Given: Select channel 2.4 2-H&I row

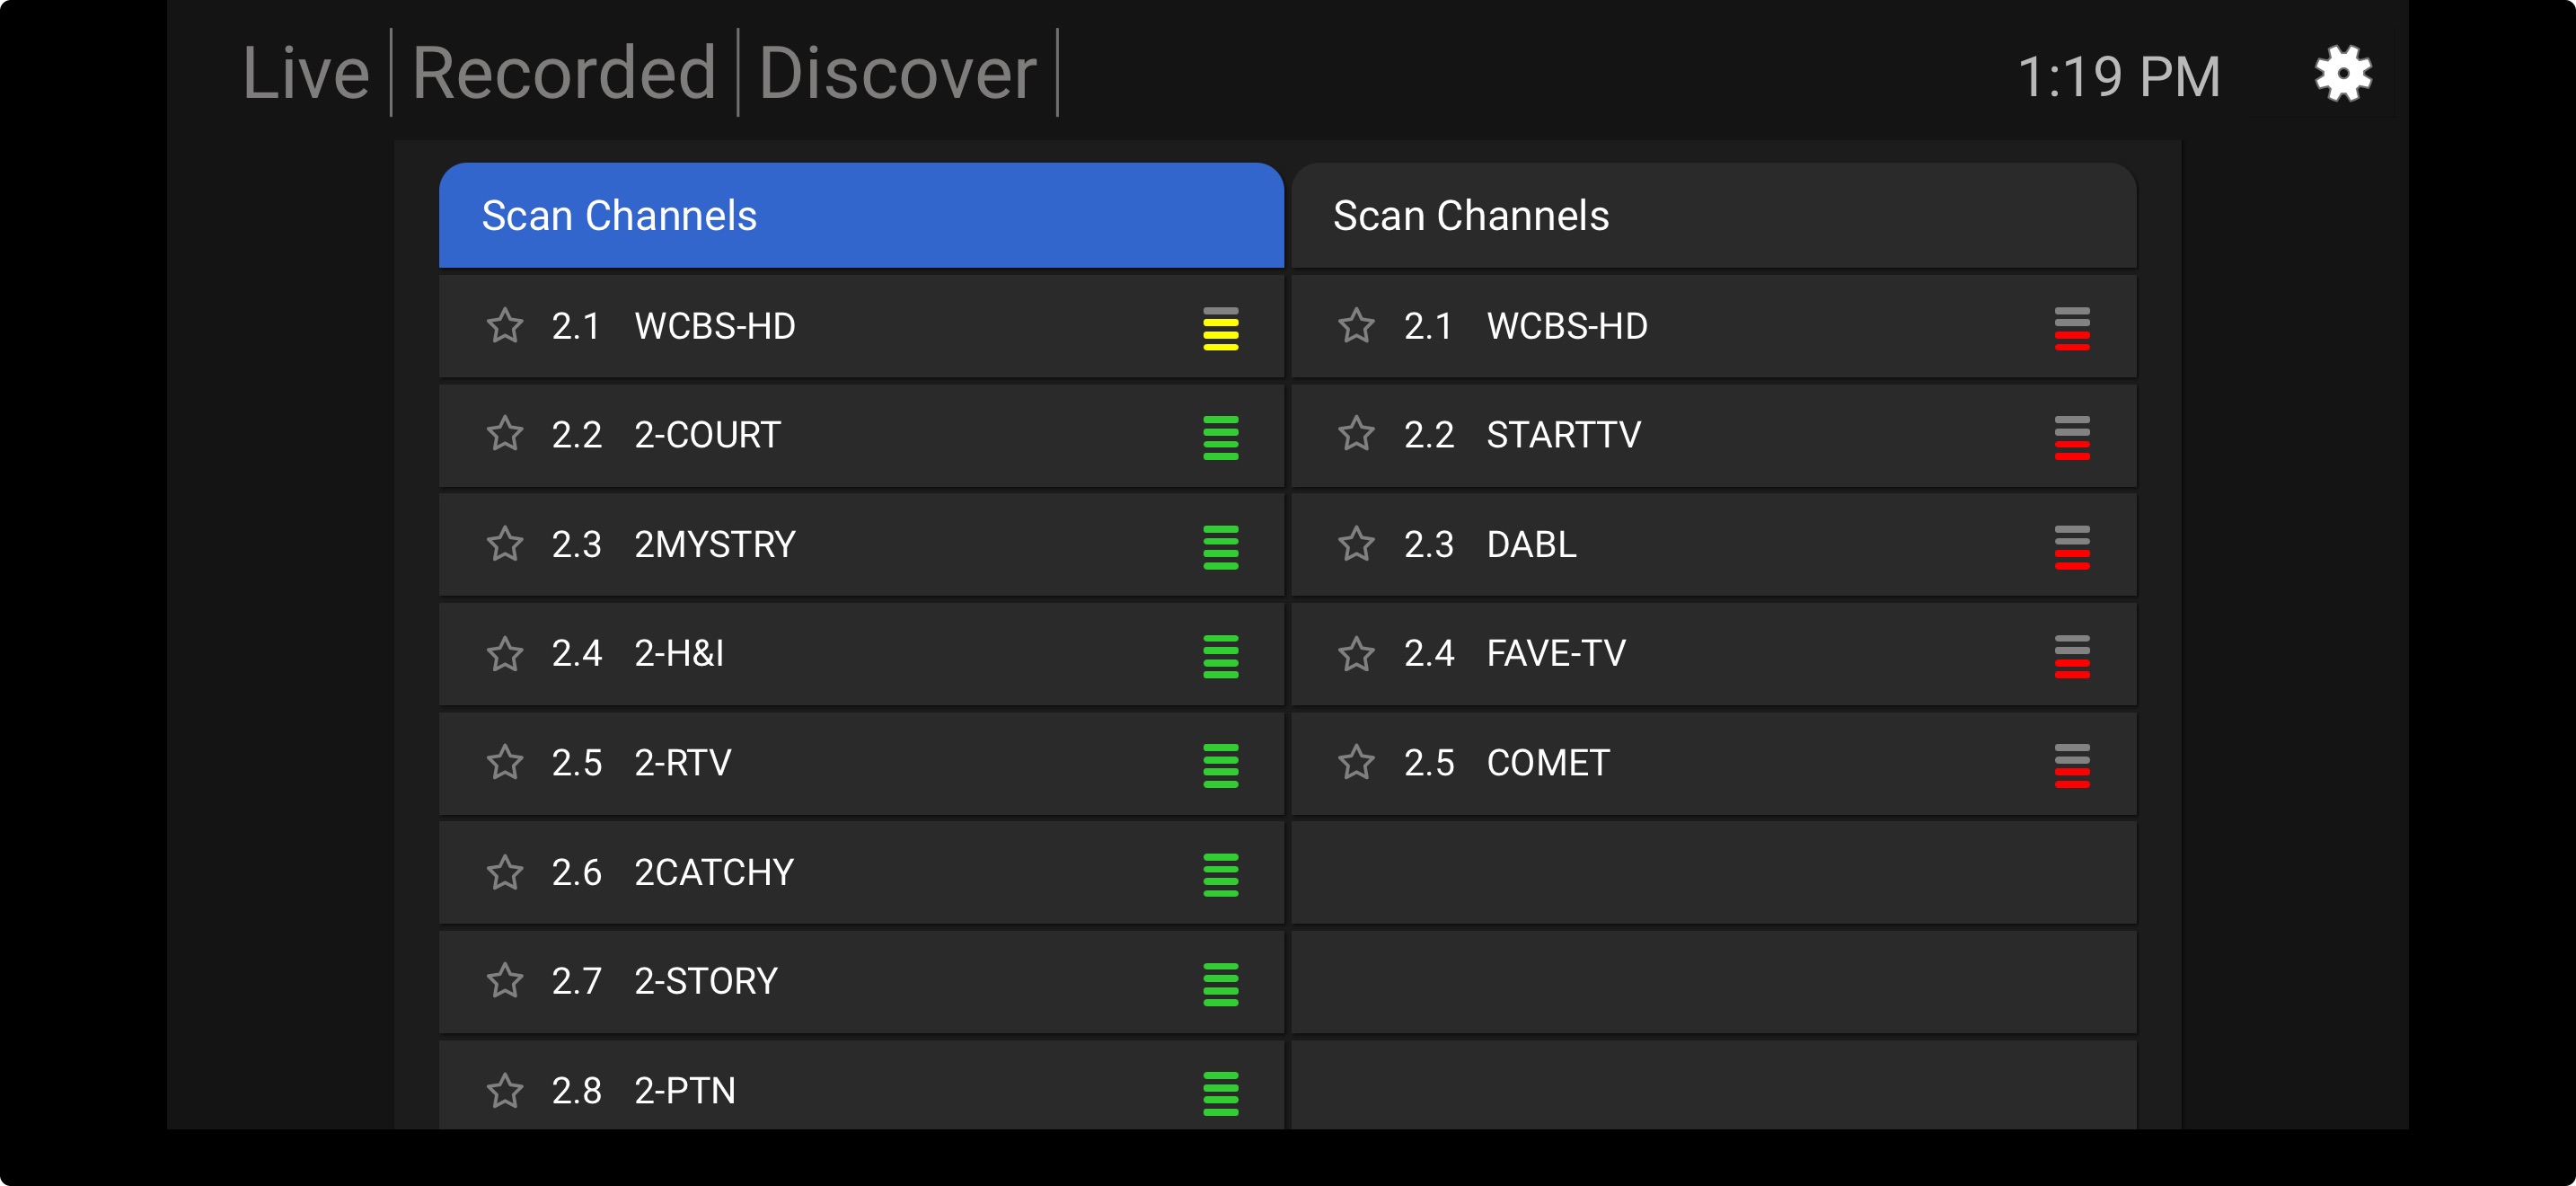Looking at the screenshot, I should pyautogui.click(x=860, y=654).
